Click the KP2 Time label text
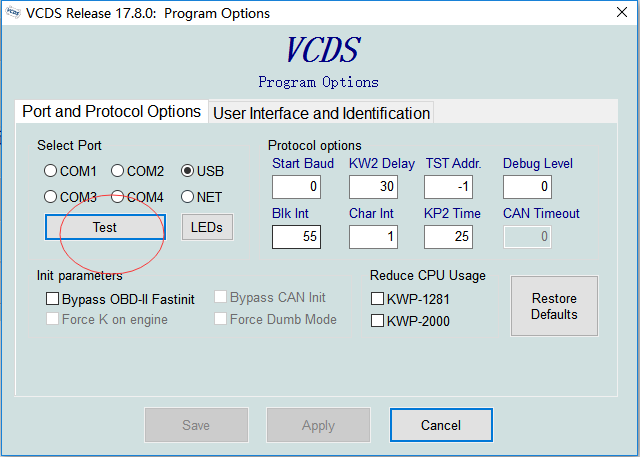640x457 pixels. 452,213
